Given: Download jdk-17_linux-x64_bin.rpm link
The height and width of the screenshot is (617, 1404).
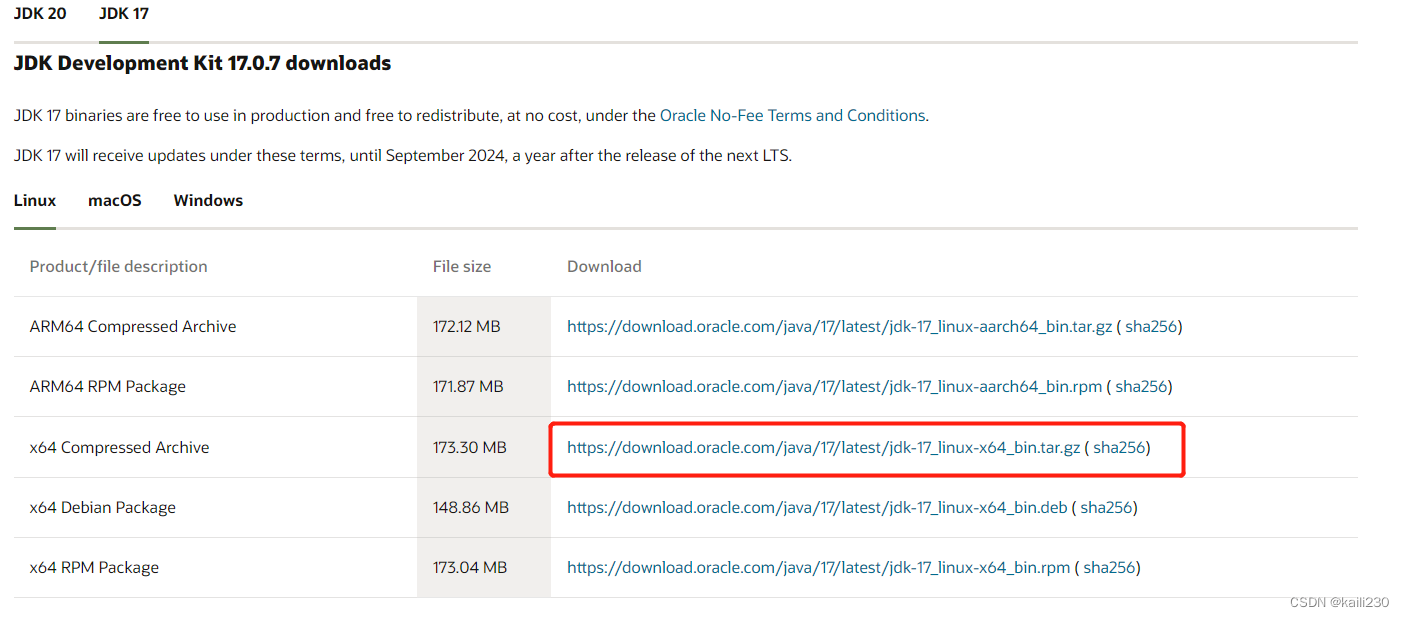Looking at the screenshot, I should click(818, 567).
